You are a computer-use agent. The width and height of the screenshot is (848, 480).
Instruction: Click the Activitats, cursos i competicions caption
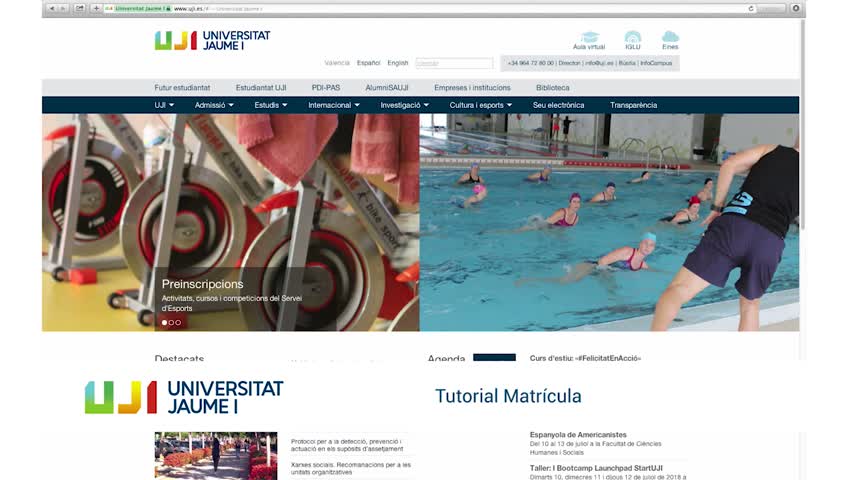click(x=231, y=303)
